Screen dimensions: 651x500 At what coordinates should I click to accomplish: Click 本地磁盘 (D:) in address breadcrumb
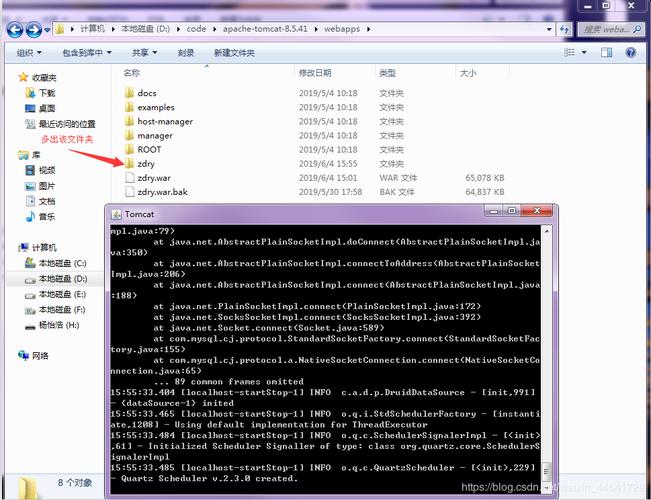coord(145,29)
